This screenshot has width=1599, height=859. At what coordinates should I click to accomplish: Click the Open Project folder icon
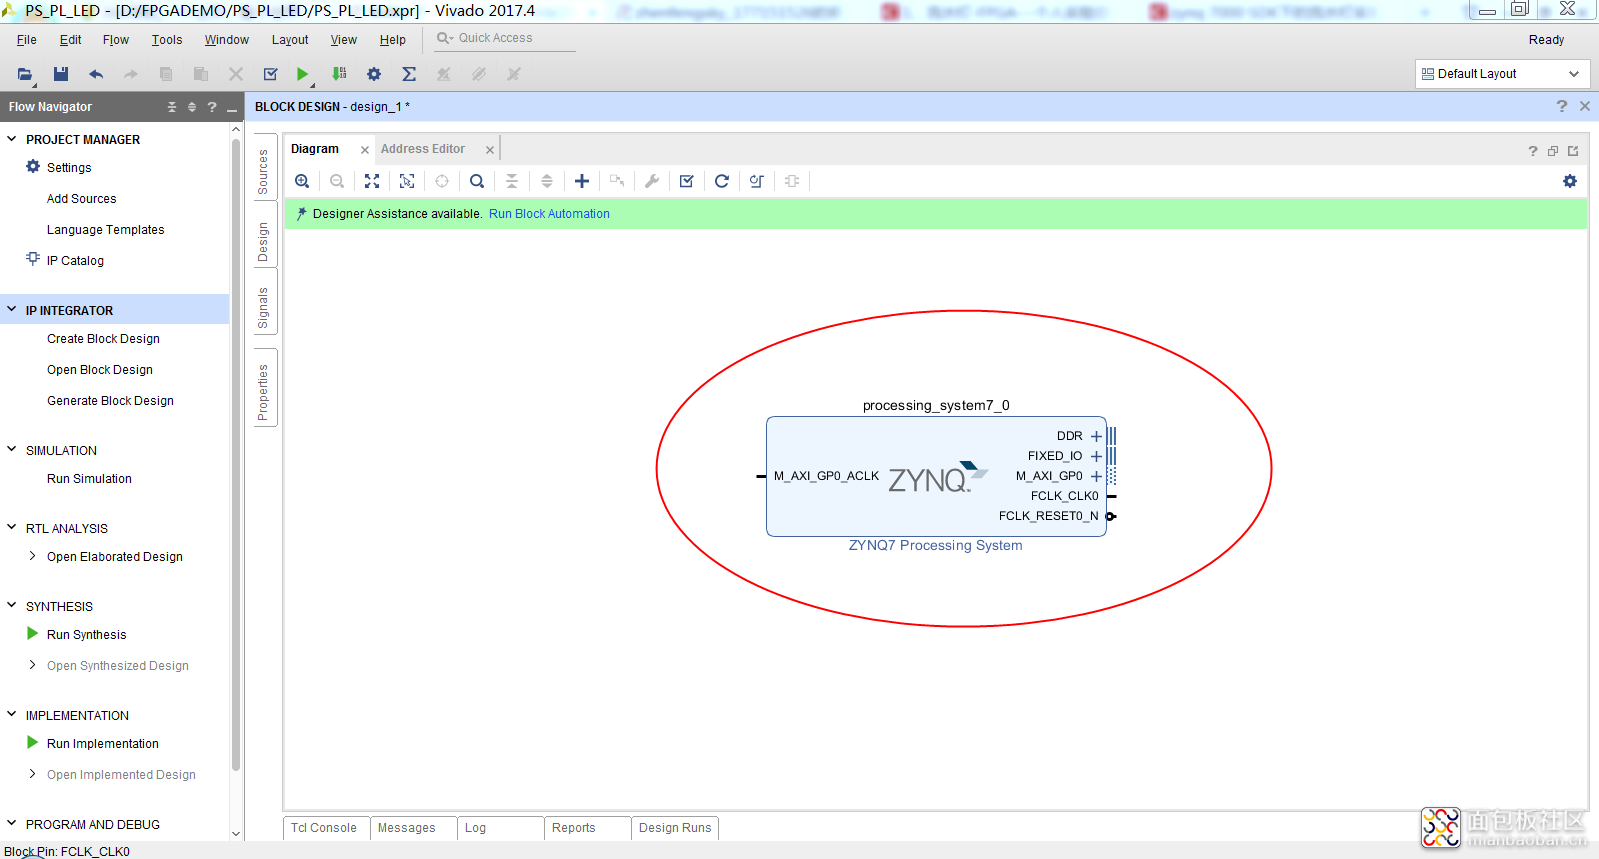pyautogui.click(x=25, y=74)
